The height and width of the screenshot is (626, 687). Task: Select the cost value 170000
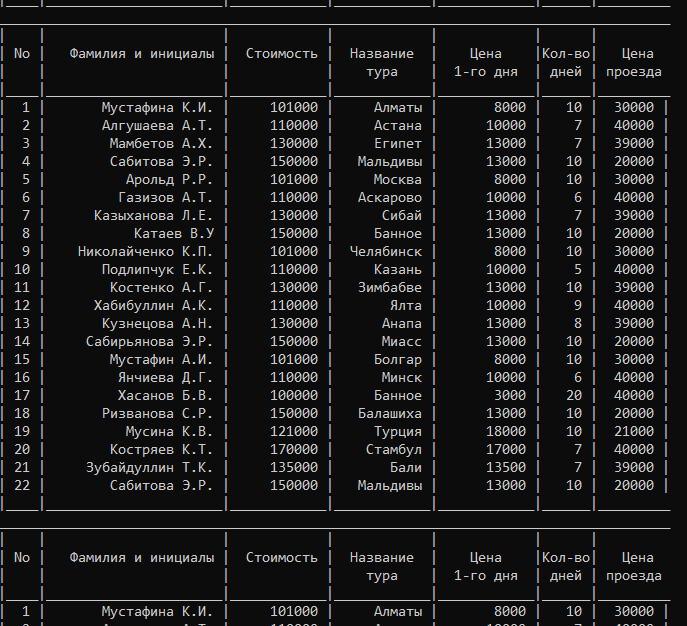[294, 449]
